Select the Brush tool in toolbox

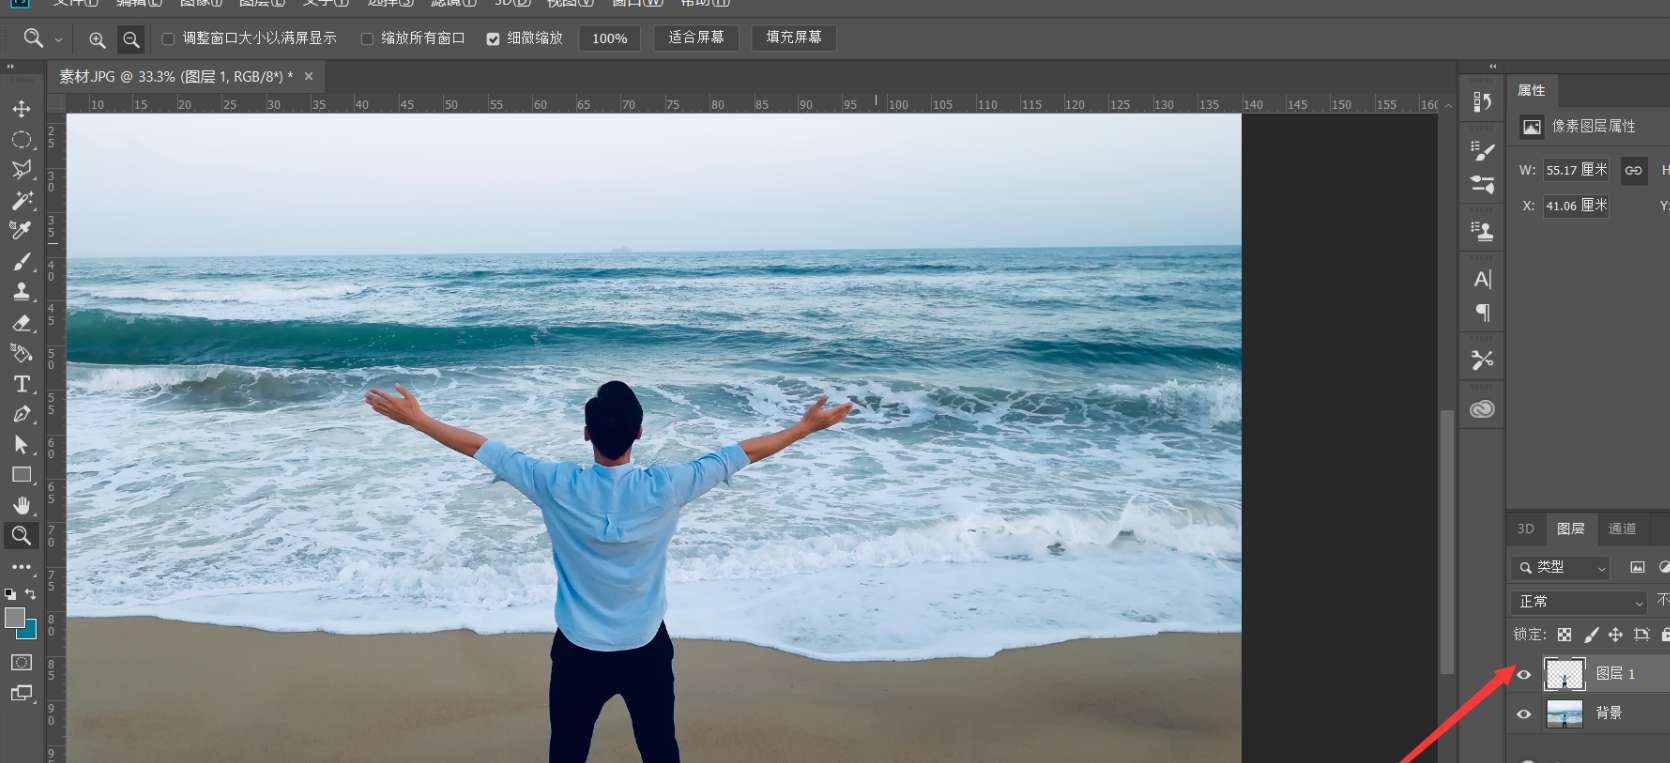click(x=21, y=262)
